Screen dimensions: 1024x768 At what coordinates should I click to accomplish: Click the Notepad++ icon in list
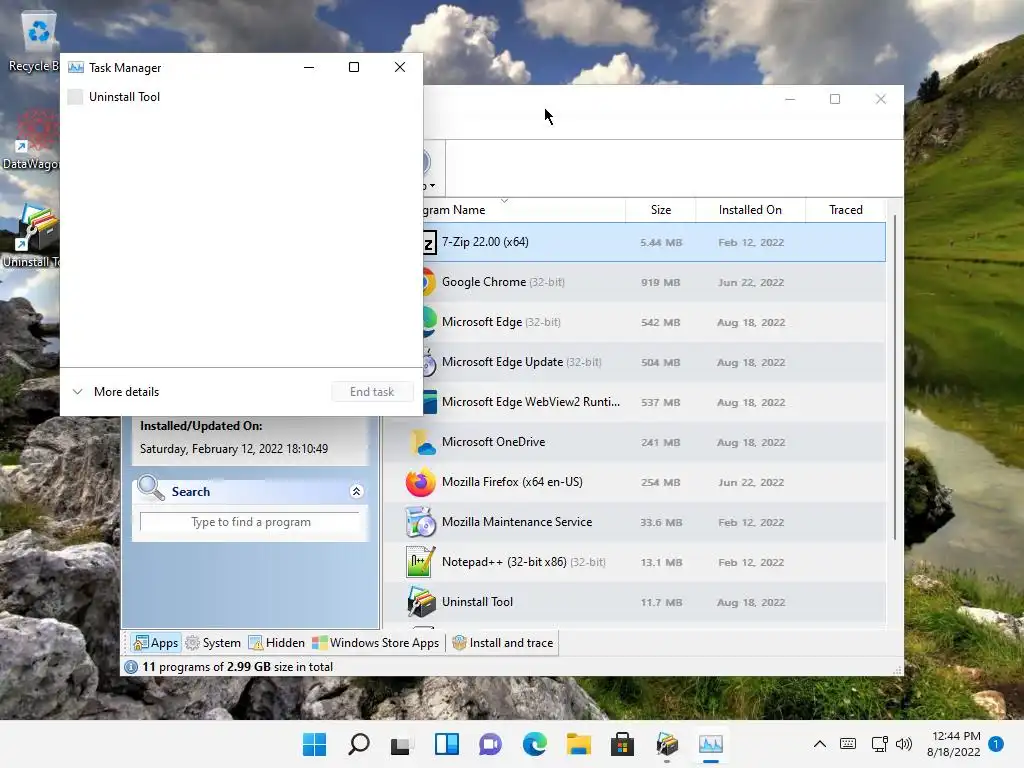click(420, 562)
